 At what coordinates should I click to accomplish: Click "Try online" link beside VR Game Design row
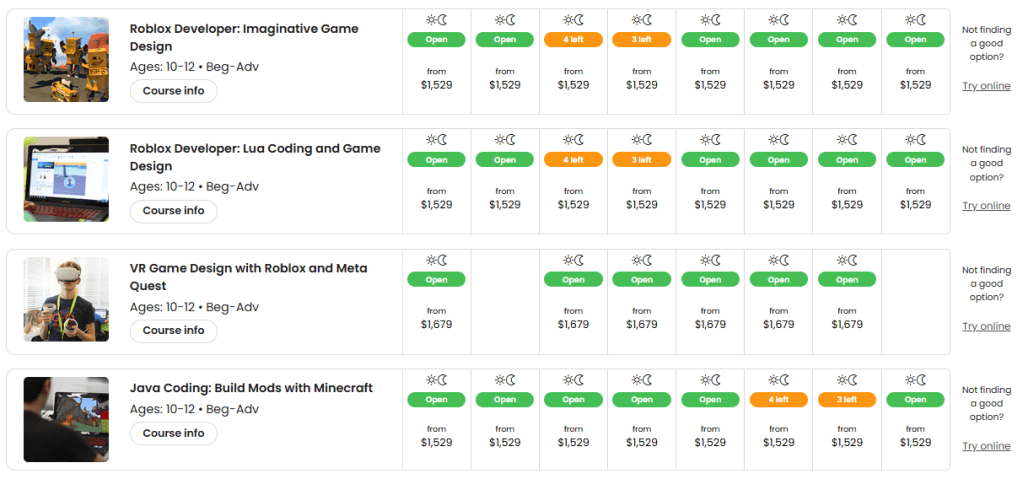(x=986, y=326)
